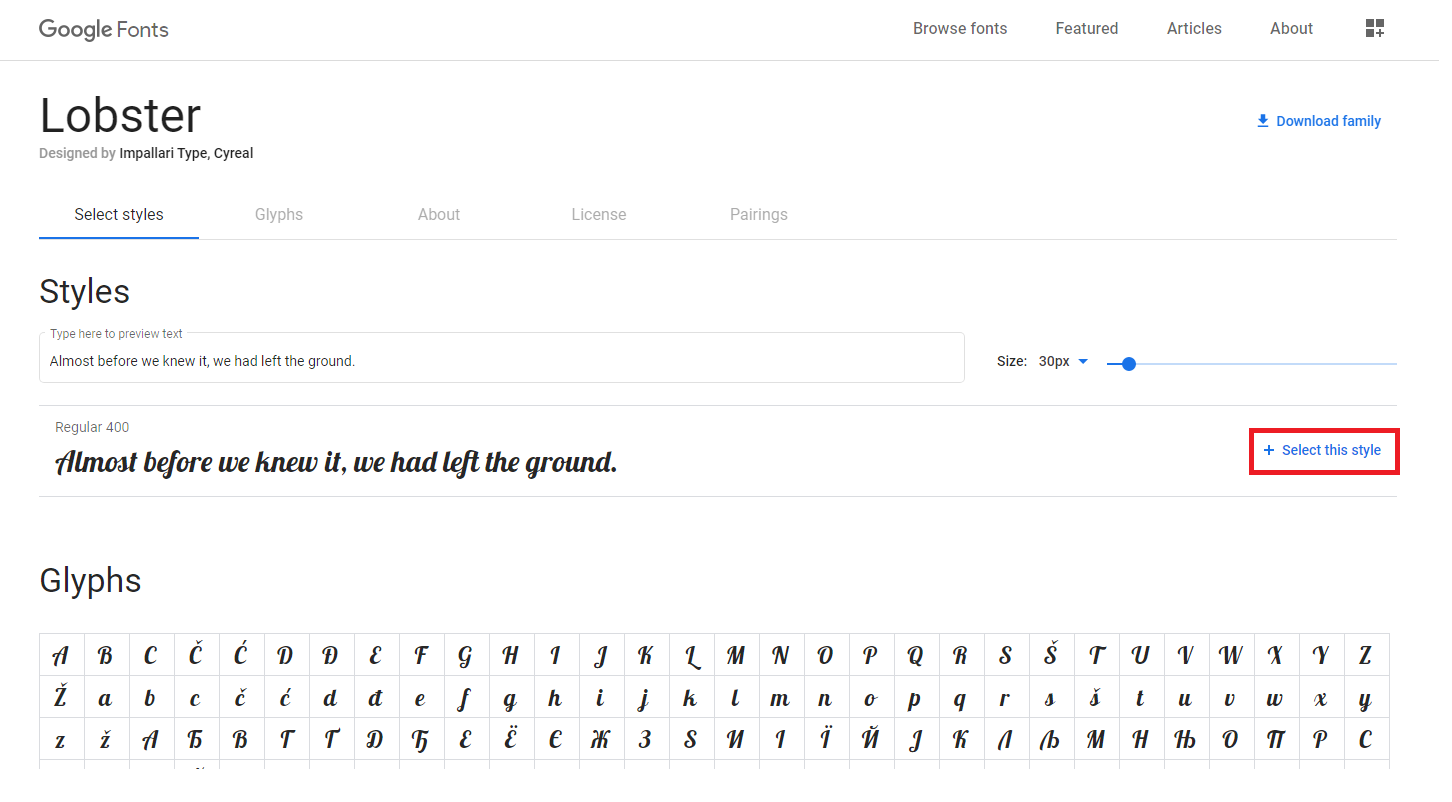This screenshot has height=802, width=1452.
Task: Select the uppercase Đ glyph cell
Action: pos(330,655)
